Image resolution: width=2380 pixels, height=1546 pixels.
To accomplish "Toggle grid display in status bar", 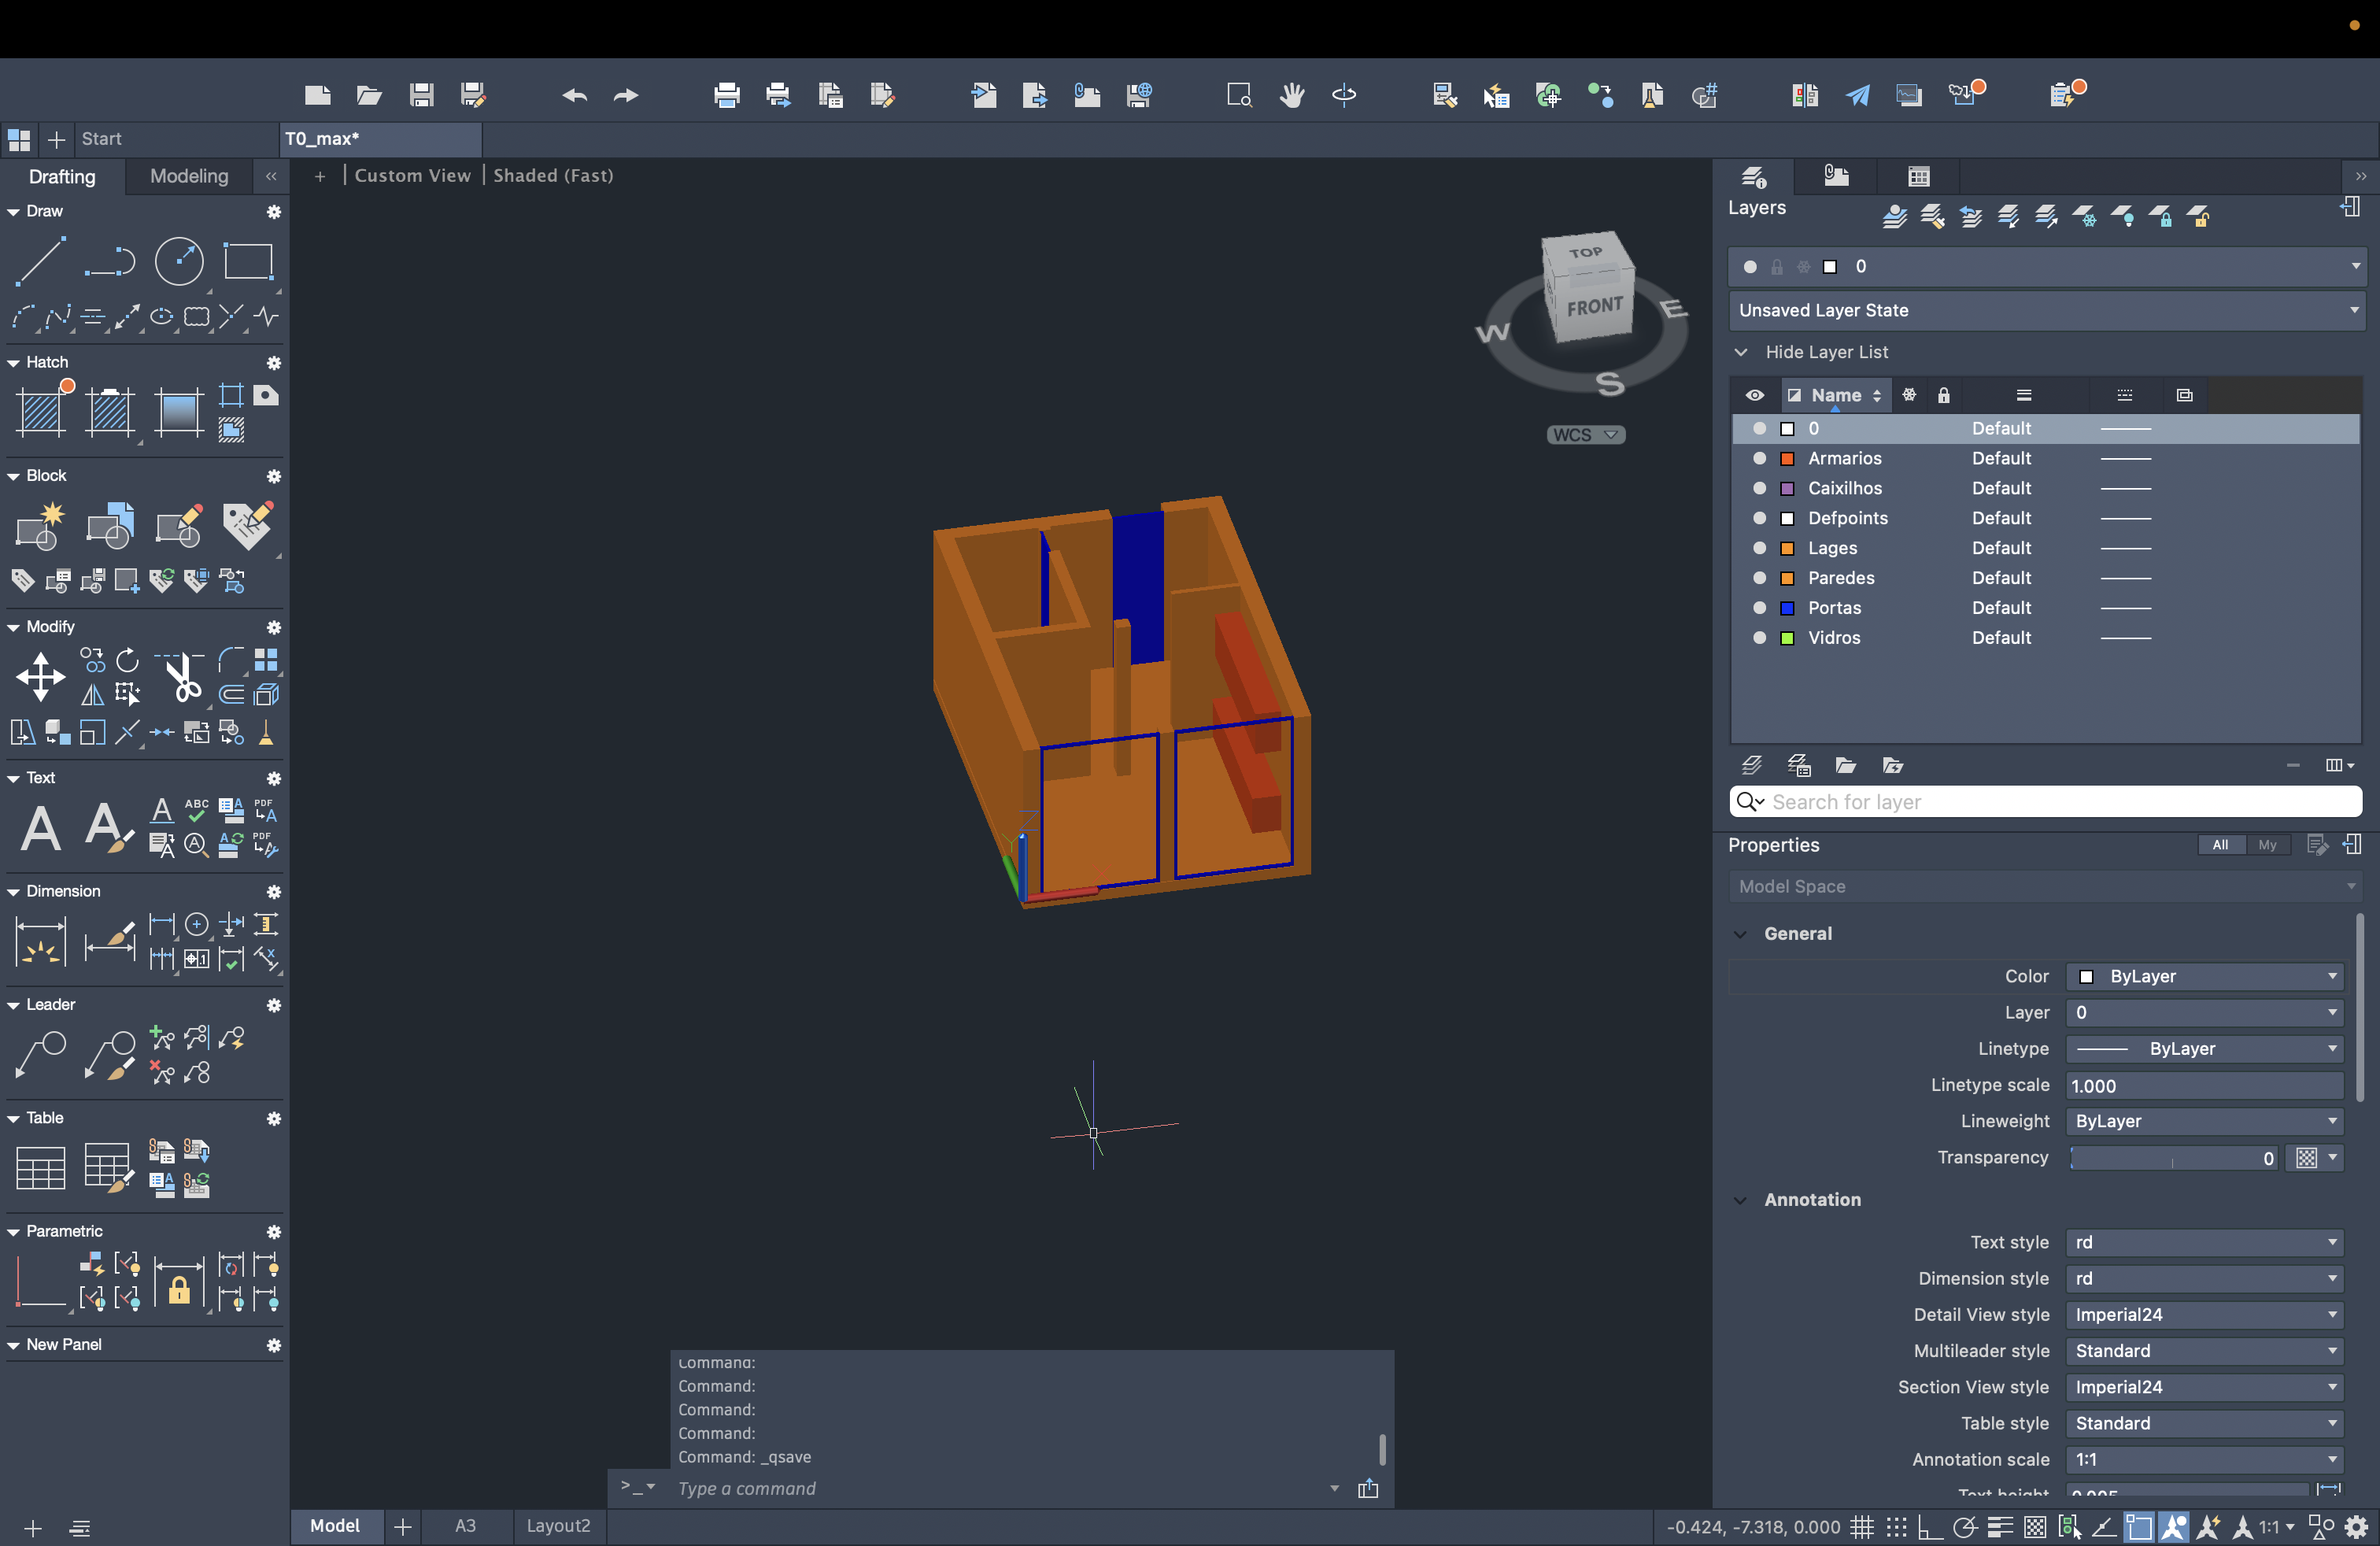I will pos(1861,1527).
